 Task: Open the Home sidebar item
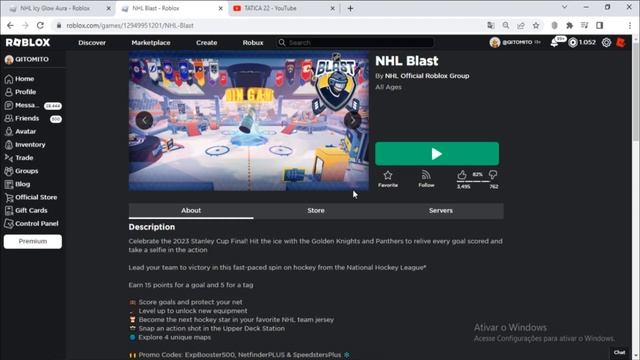pos(19,79)
